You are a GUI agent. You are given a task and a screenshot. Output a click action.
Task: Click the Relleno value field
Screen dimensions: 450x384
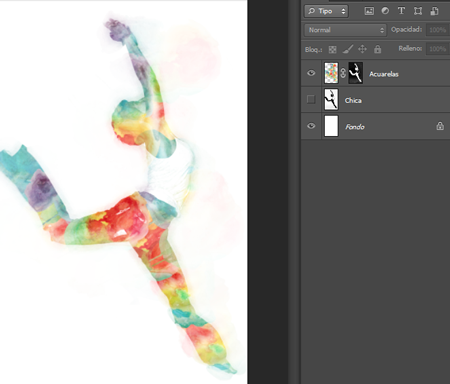(437, 49)
